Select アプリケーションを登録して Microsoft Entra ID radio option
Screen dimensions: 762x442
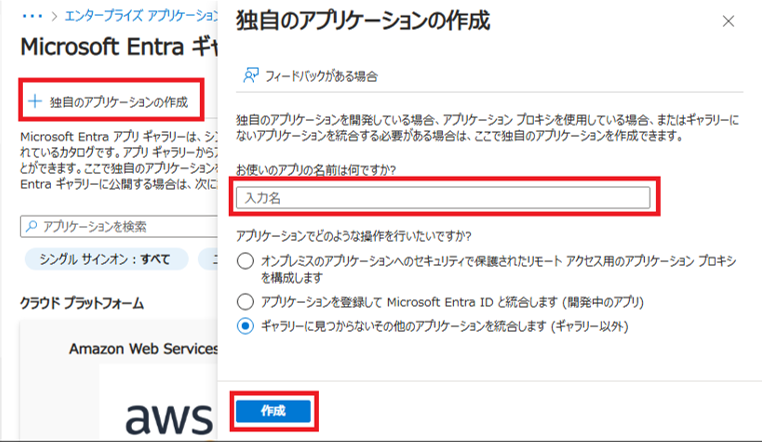pyautogui.click(x=245, y=302)
